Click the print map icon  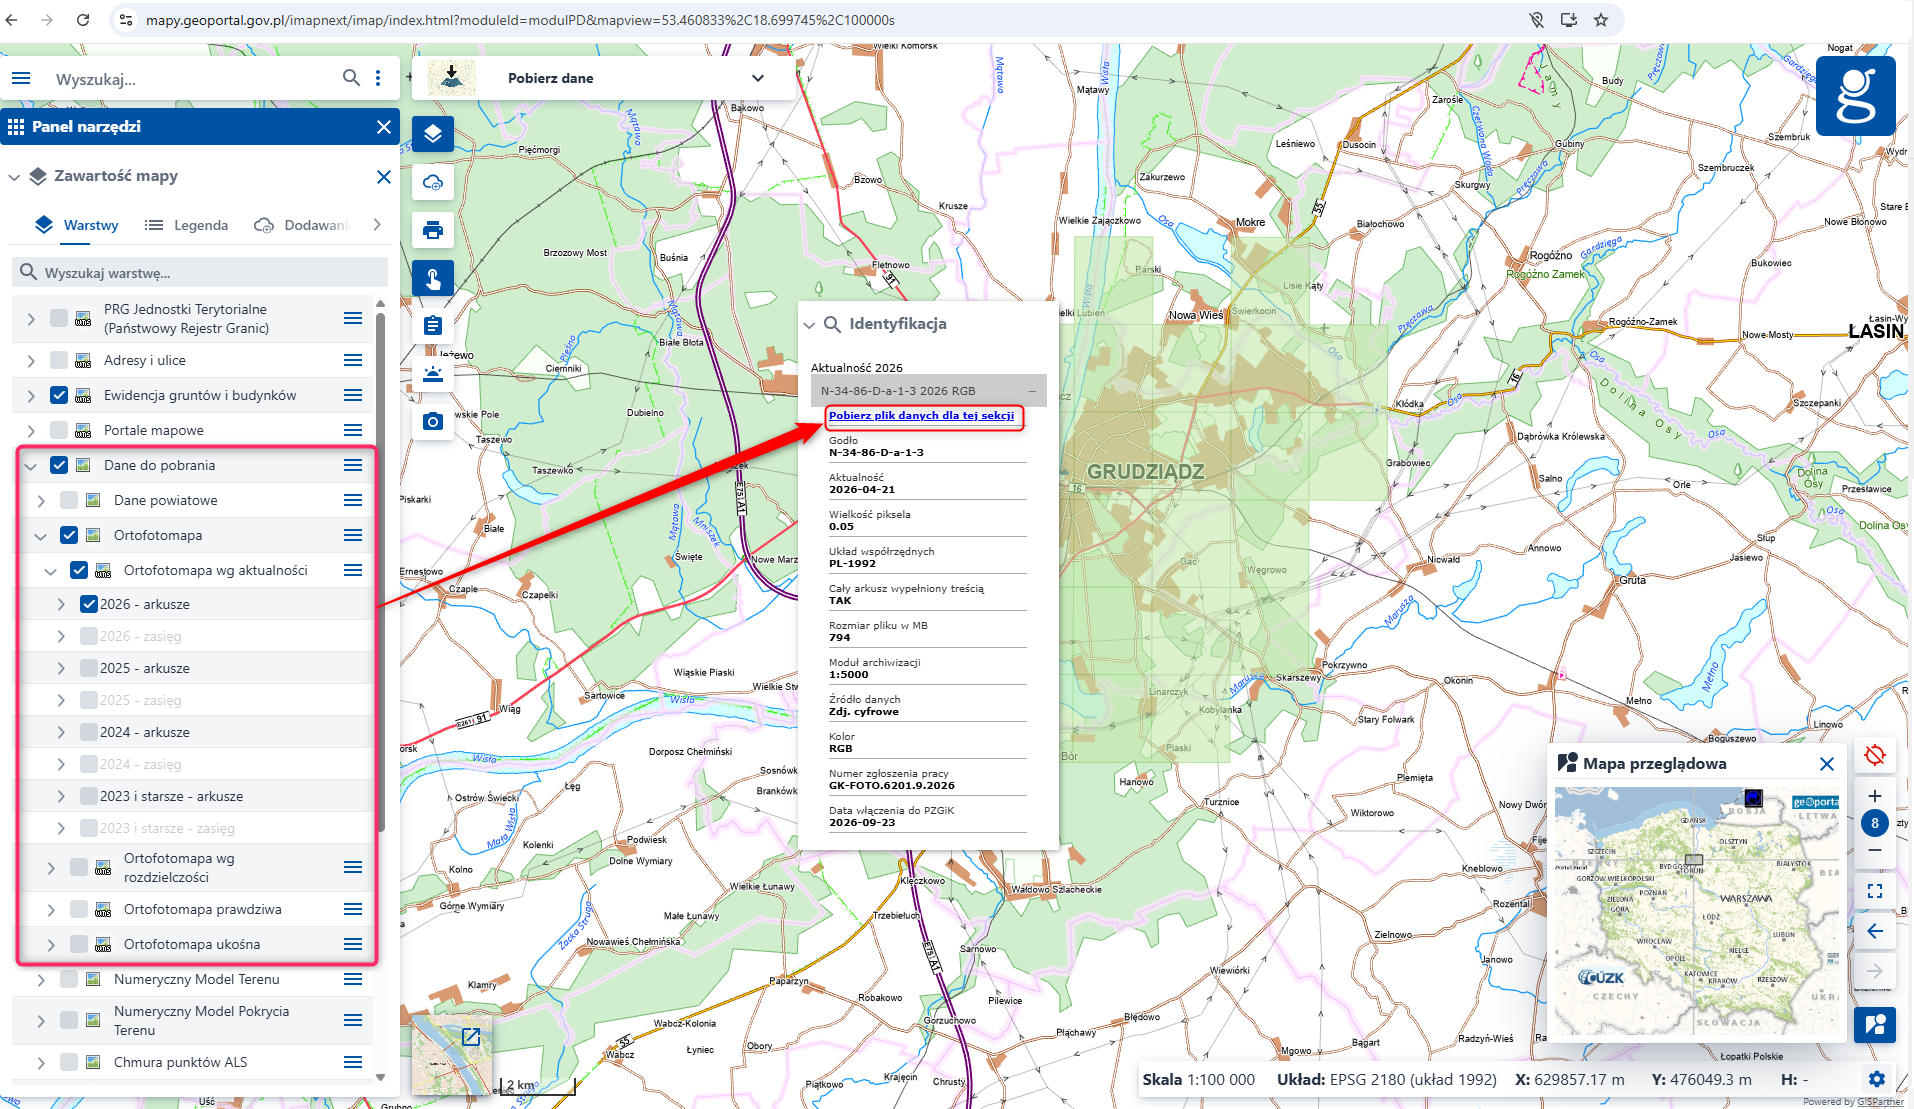(433, 230)
